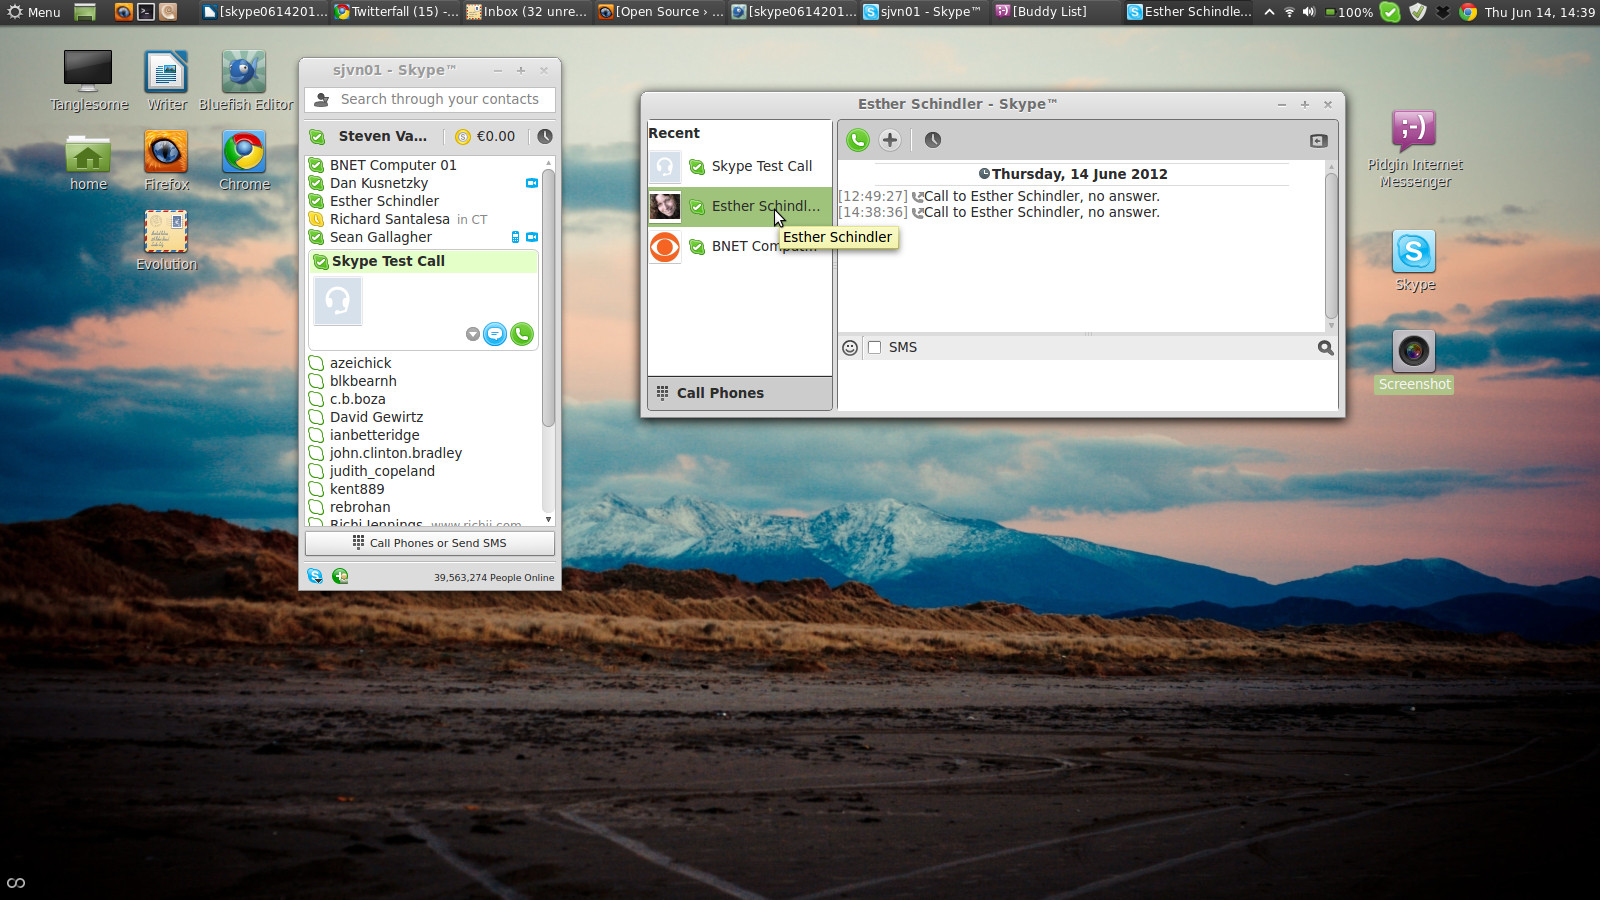Click green call button for Skype Test Call

(x=522, y=334)
